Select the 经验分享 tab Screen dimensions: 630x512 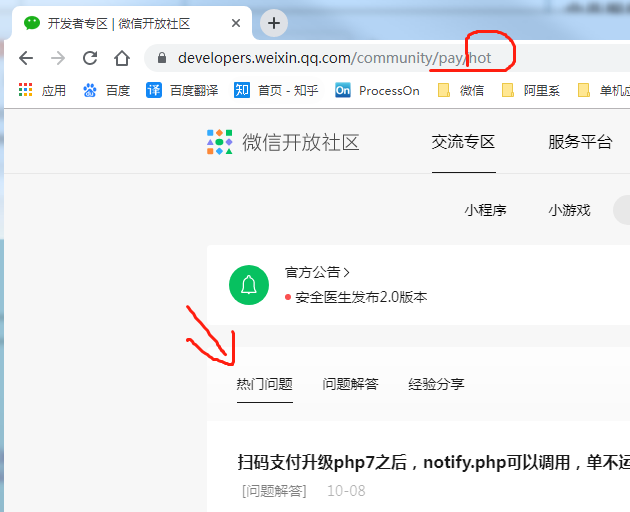coord(436,384)
